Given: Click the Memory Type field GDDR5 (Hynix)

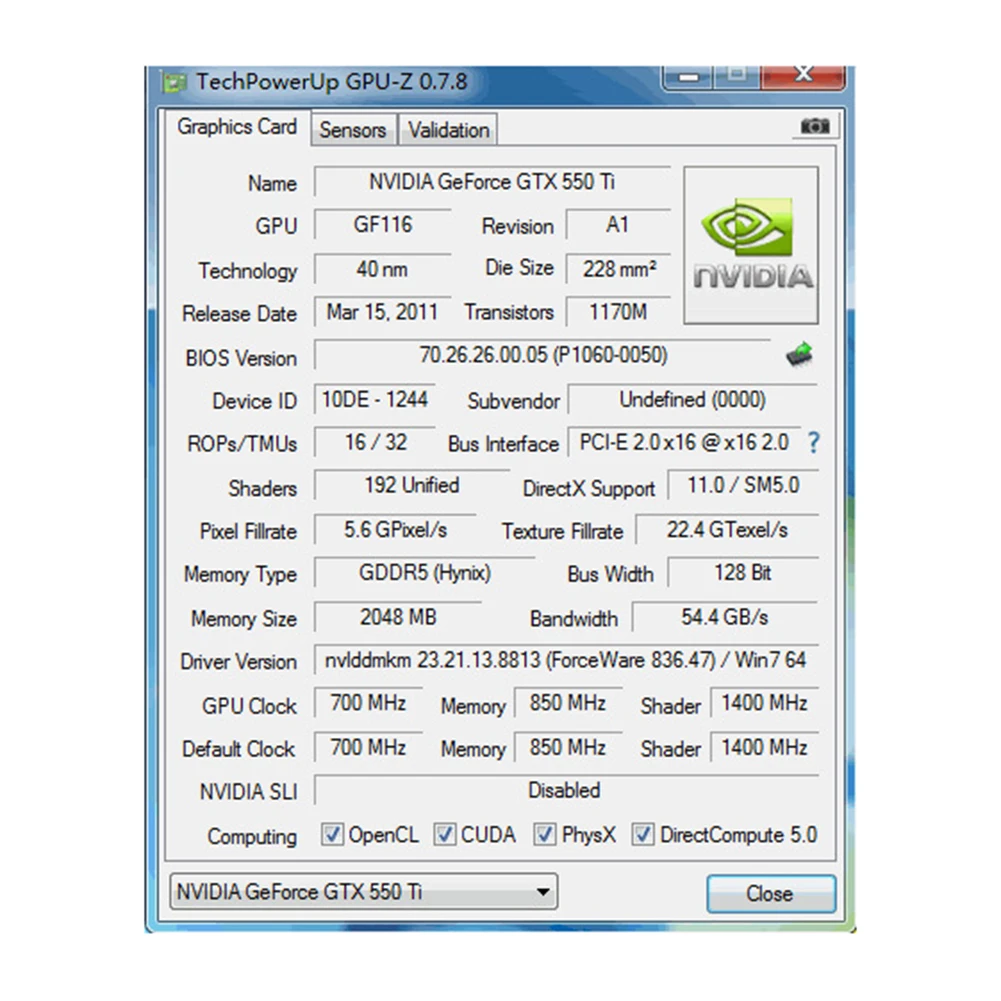Looking at the screenshot, I should [425, 573].
